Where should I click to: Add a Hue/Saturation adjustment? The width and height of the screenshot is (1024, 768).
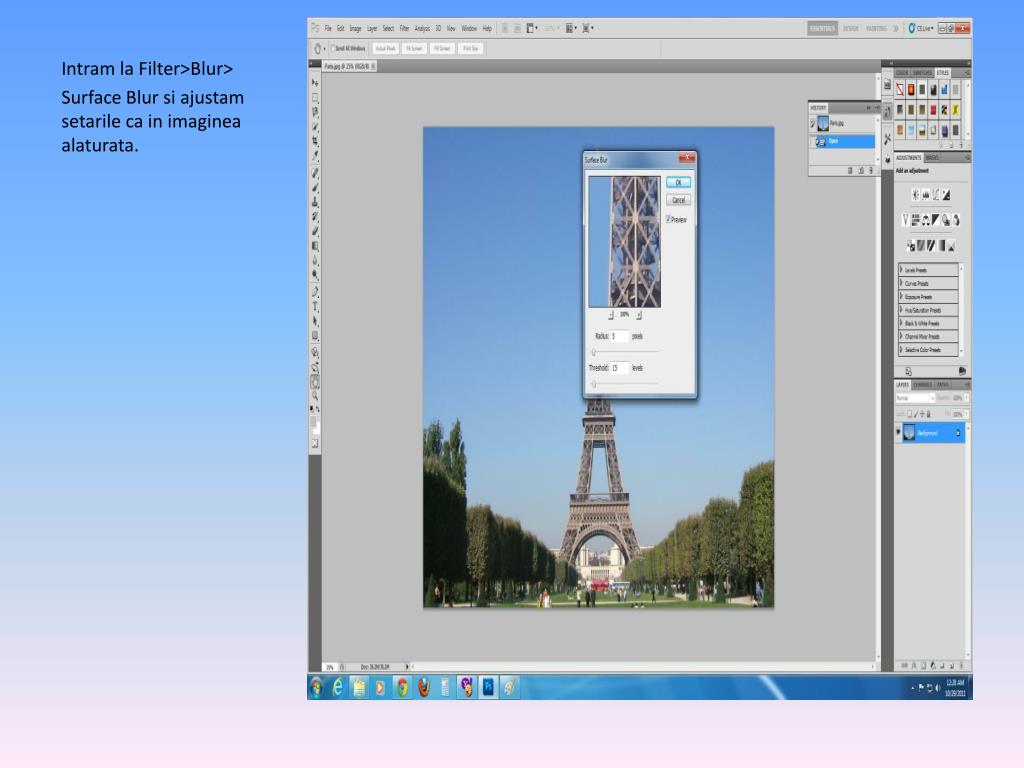click(916, 219)
